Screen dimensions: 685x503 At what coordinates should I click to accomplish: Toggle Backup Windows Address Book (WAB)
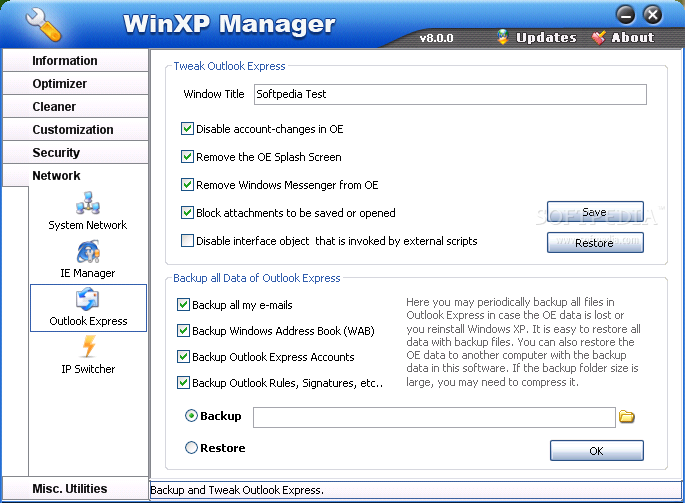click(183, 331)
